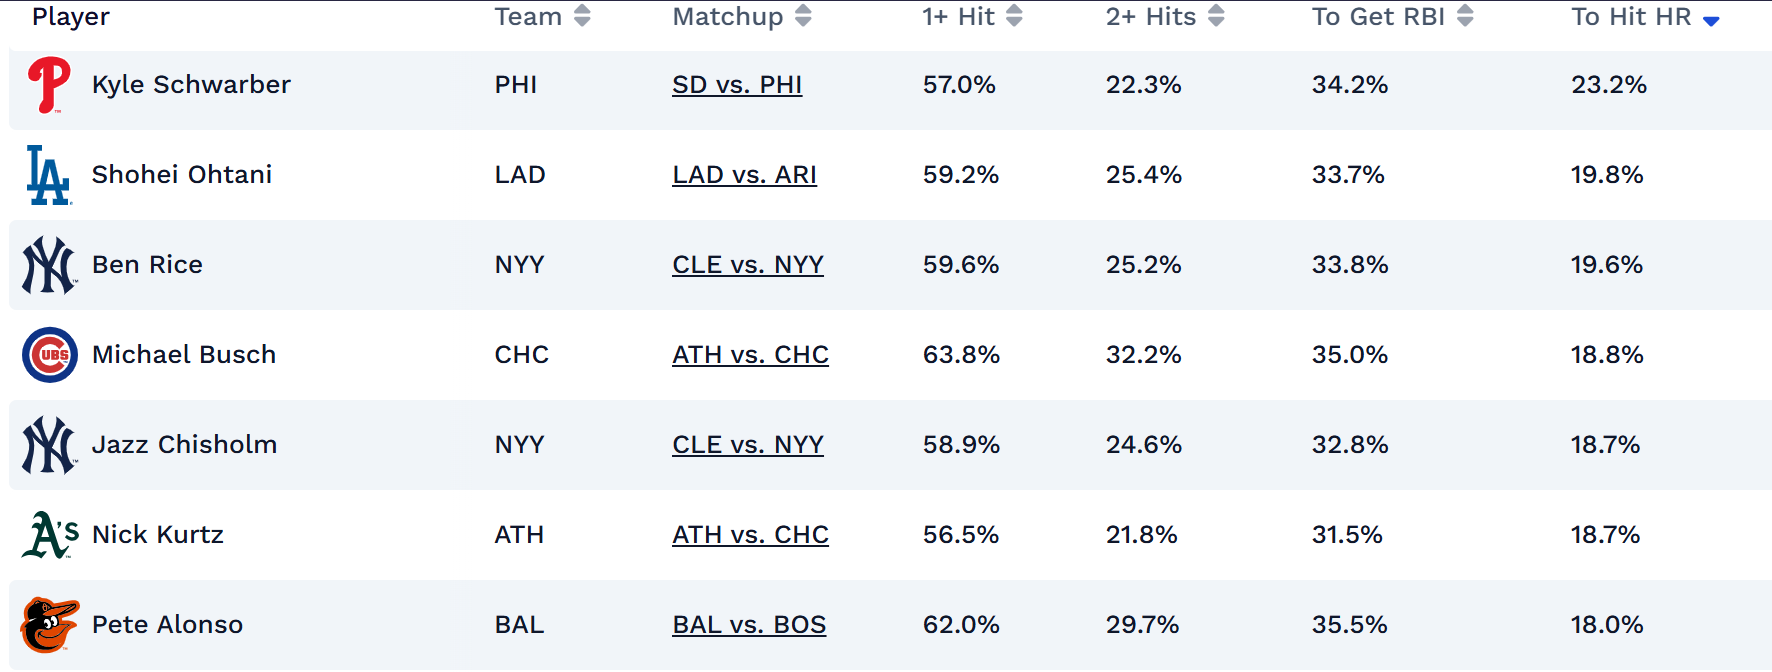Click the Cubs logo beside Michael Busch
This screenshot has height=672, width=1772.
50,355
